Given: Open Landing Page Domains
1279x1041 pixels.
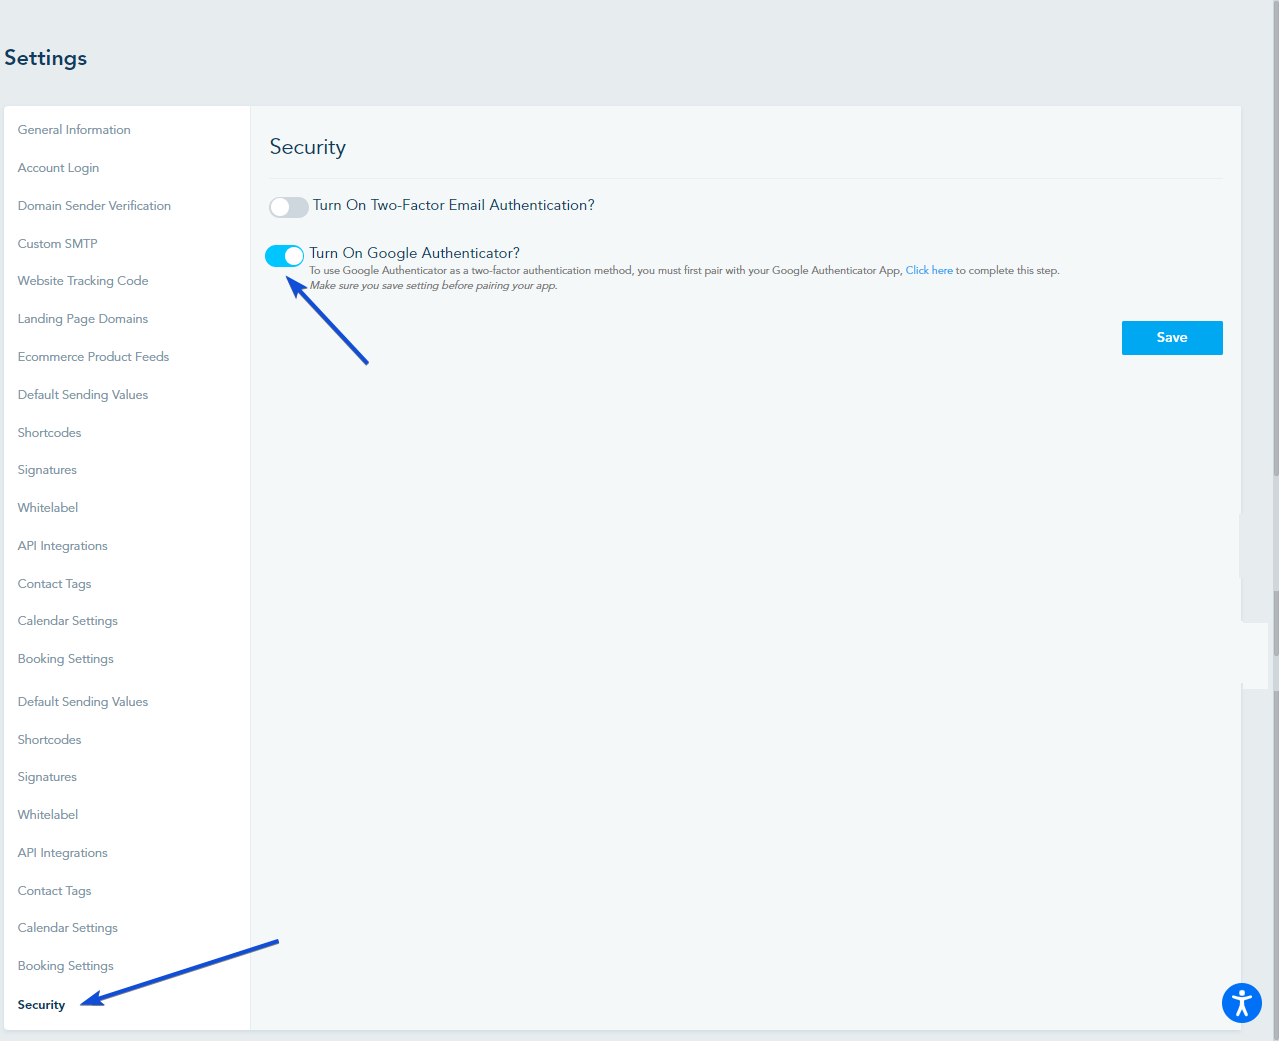Looking at the screenshot, I should pos(83,319).
